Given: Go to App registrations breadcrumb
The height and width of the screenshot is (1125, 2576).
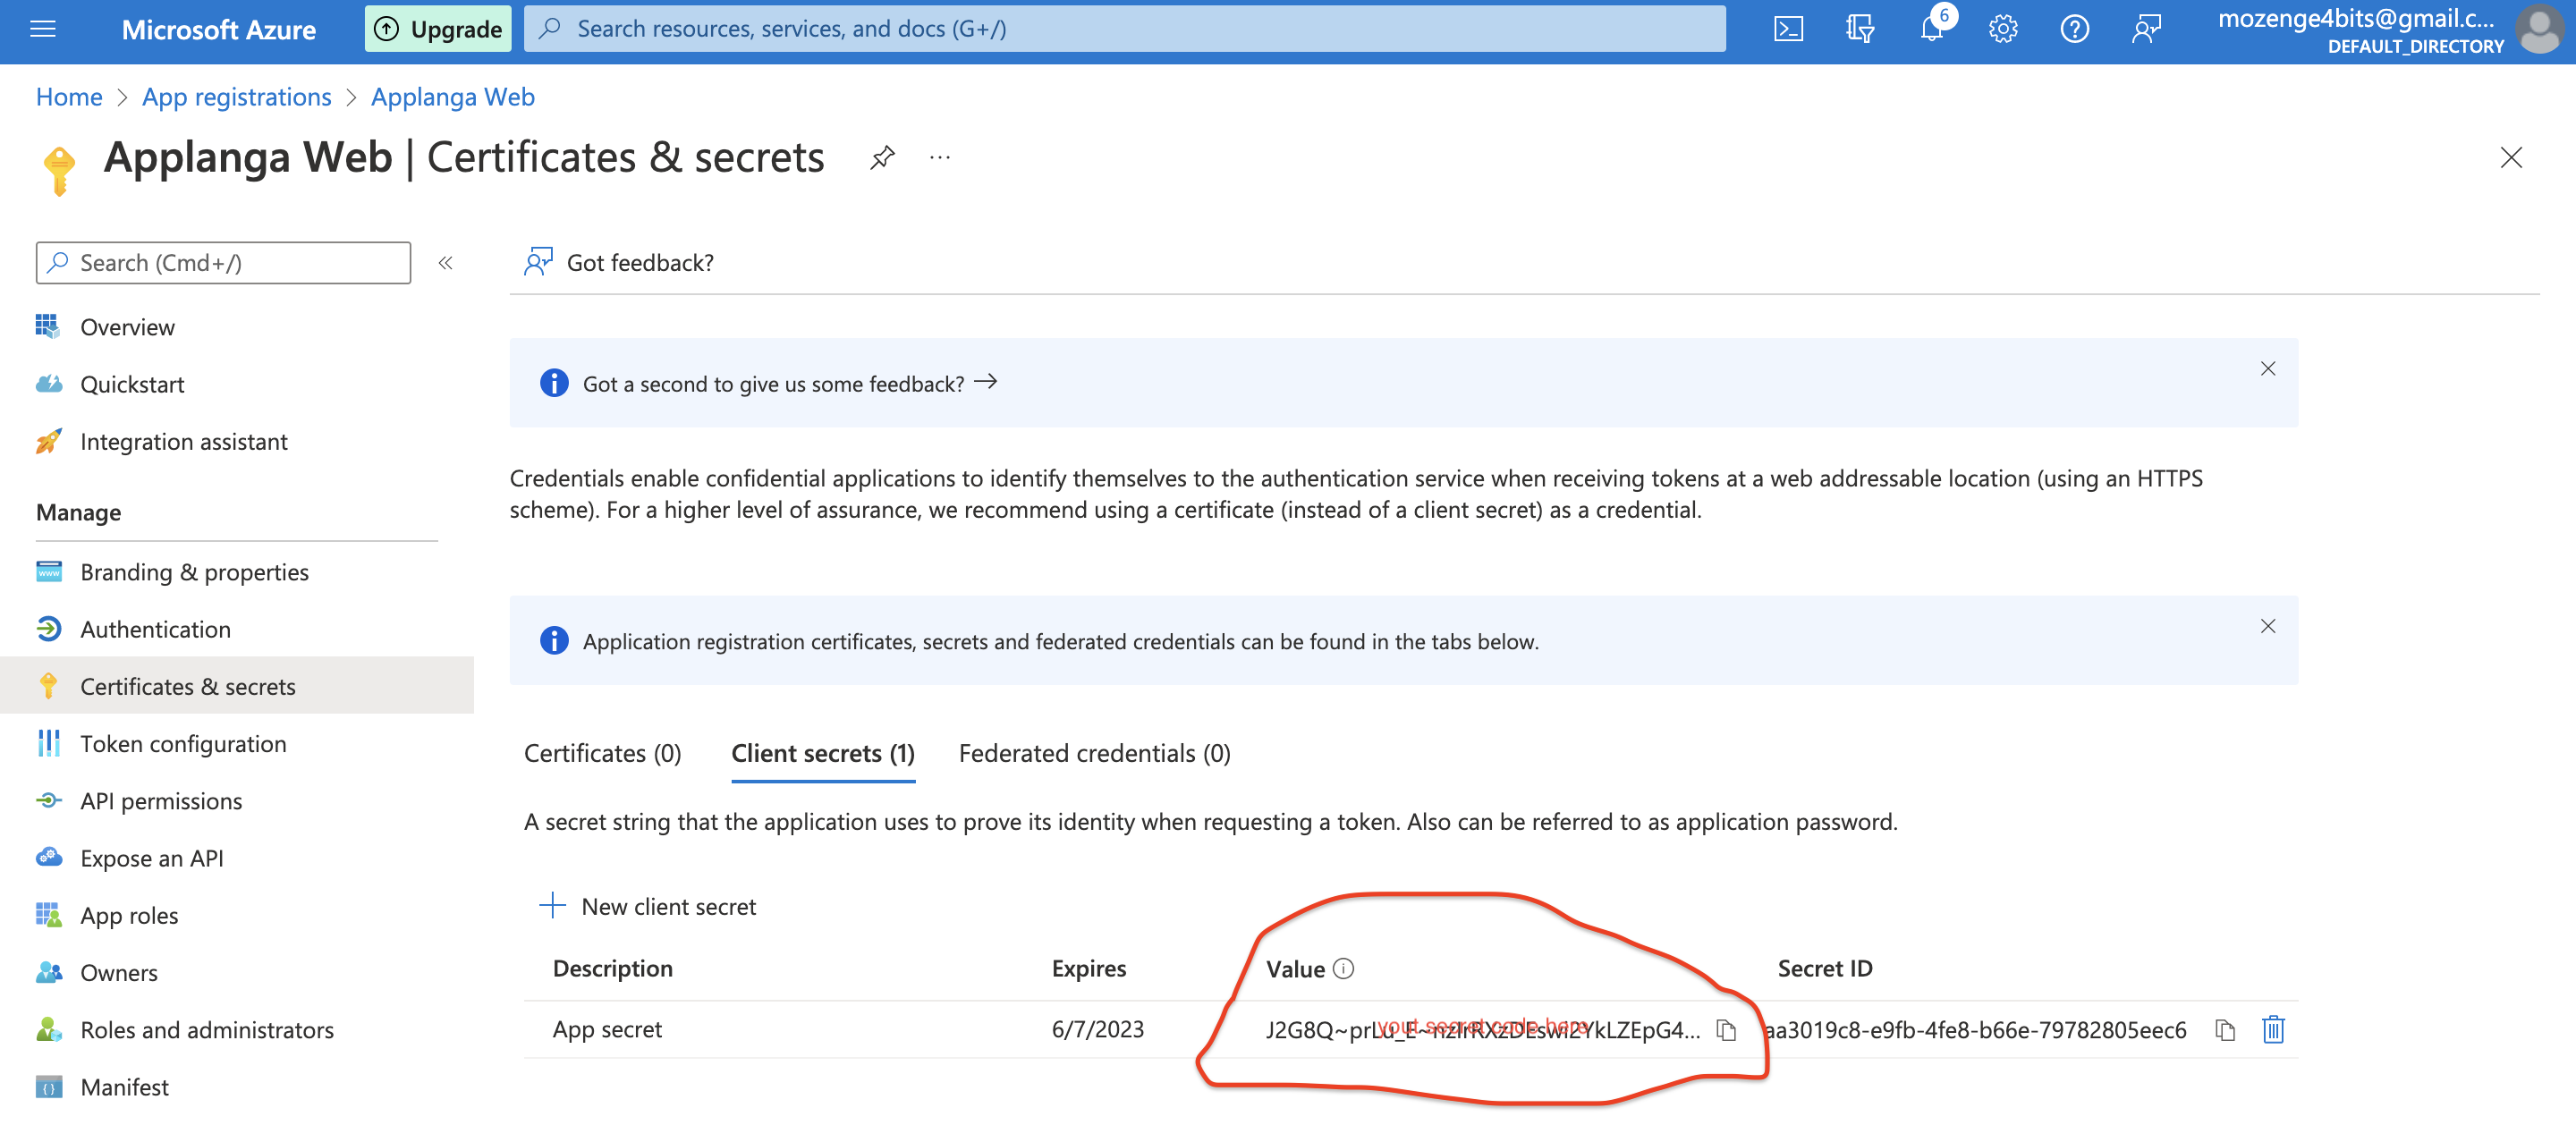Looking at the screenshot, I should click(x=236, y=97).
